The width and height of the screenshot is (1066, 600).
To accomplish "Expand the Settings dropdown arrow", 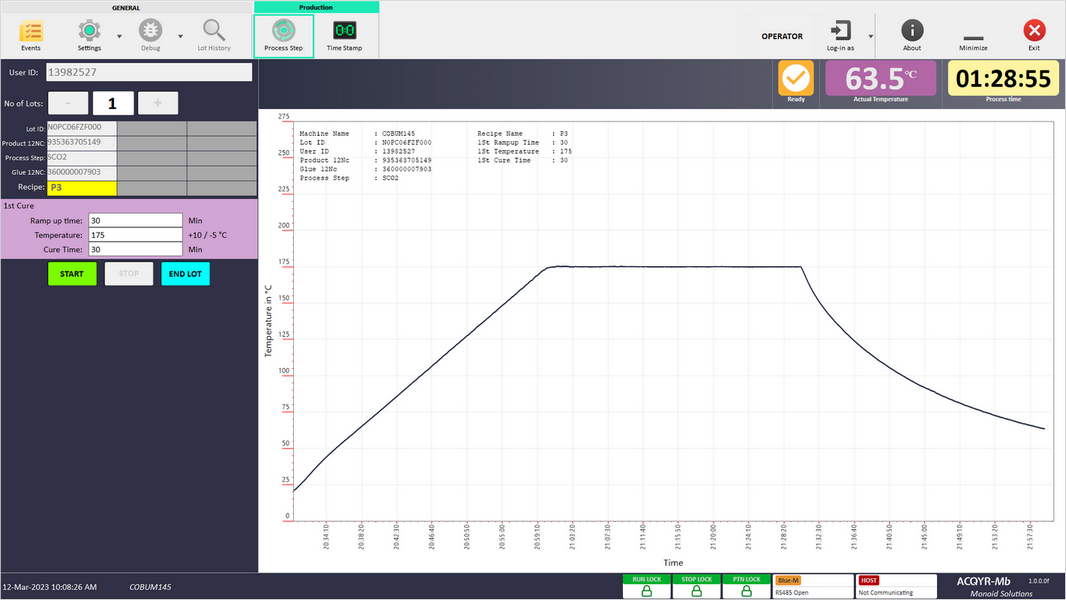I will click(x=120, y=36).
